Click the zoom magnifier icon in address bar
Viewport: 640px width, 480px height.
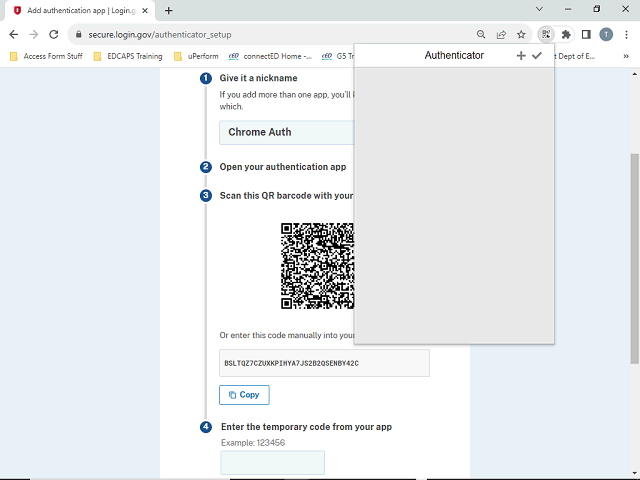(x=481, y=34)
